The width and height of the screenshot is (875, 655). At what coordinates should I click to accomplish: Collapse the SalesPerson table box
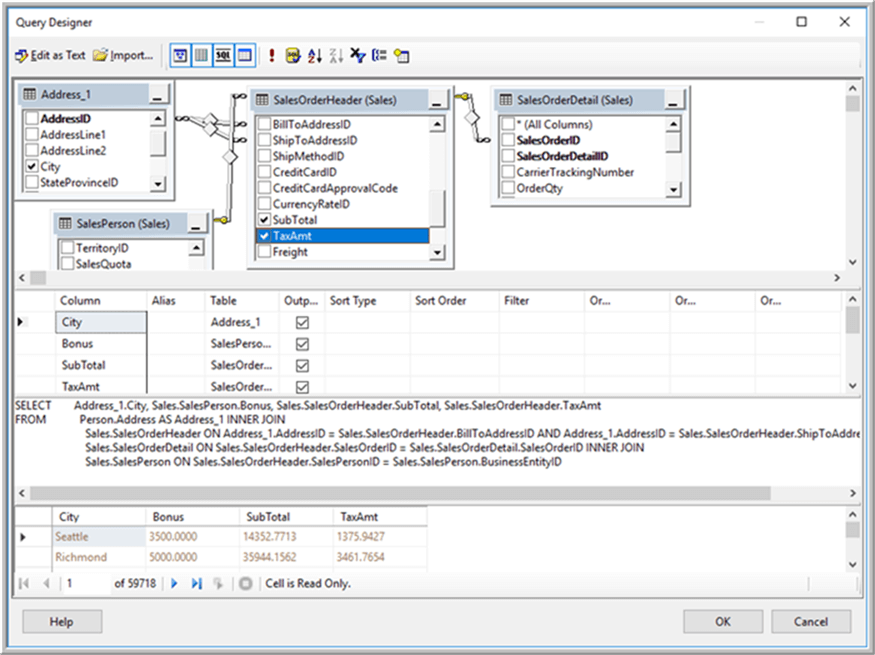[196, 225]
